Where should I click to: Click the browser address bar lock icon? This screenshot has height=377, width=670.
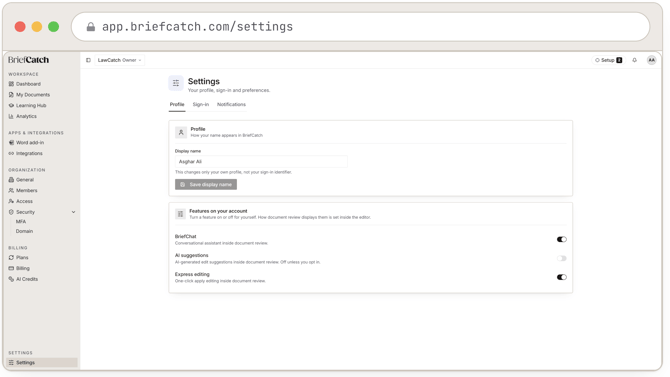coord(91,27)
